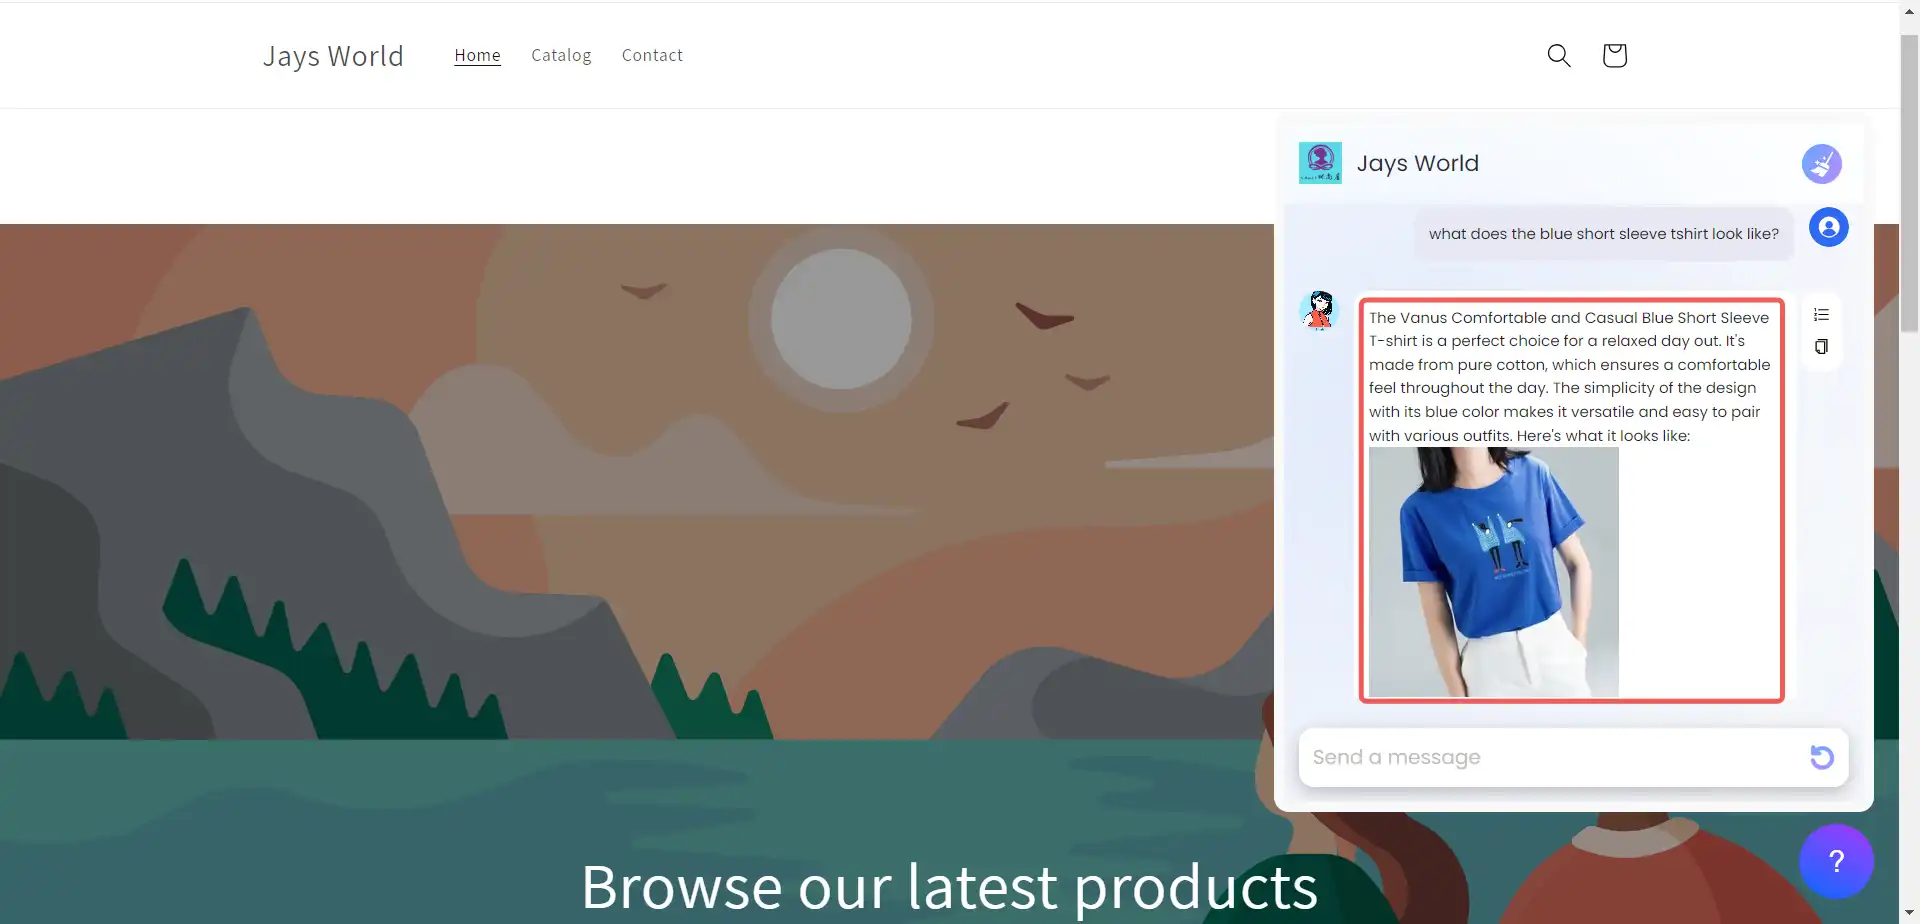Click the list icon beside the bot reply
1920x924 pixels.
point(1821,315)
